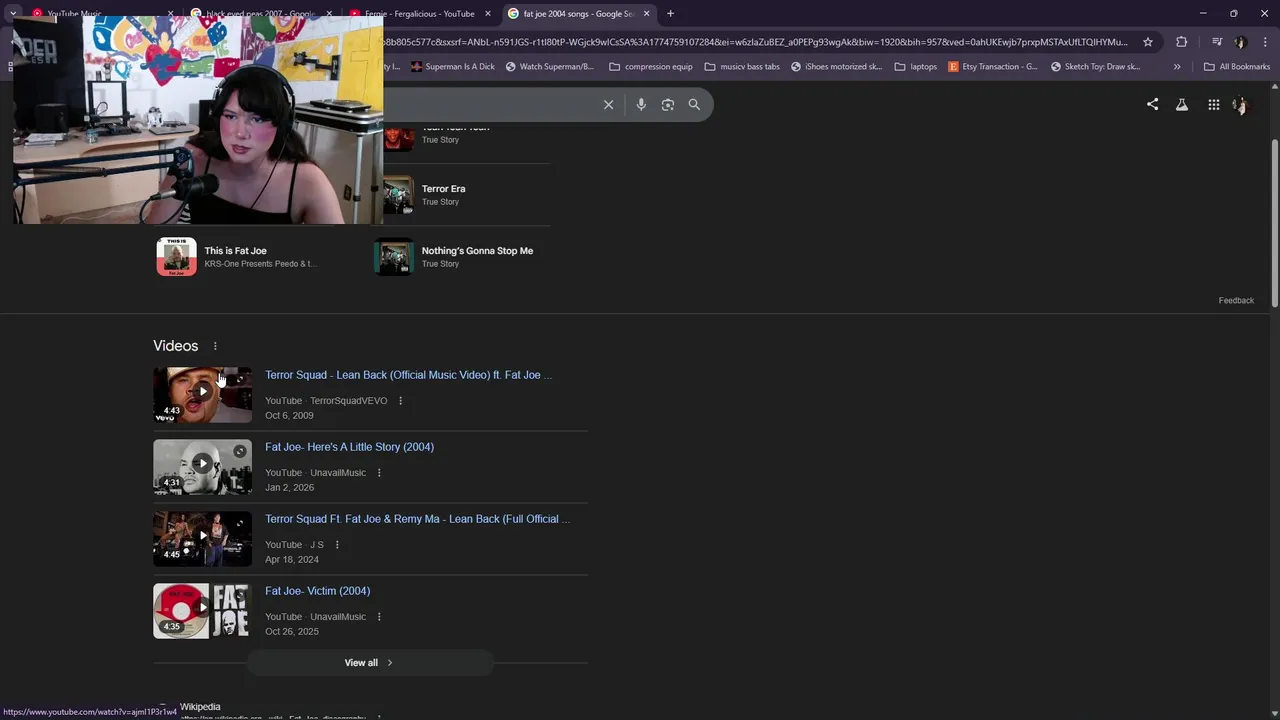This screenshot has height=720, width=1280.
Task: Open Search Labs flask icon
Action: tap(1182, 105)
